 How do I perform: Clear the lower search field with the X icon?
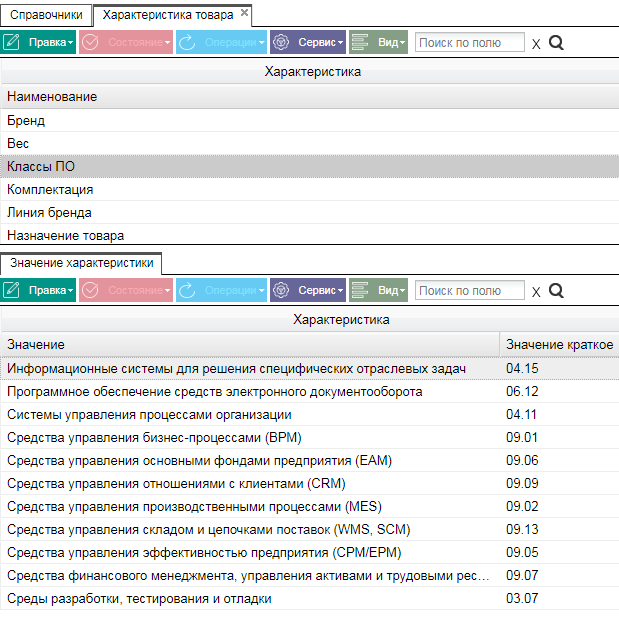click(536, 292)
